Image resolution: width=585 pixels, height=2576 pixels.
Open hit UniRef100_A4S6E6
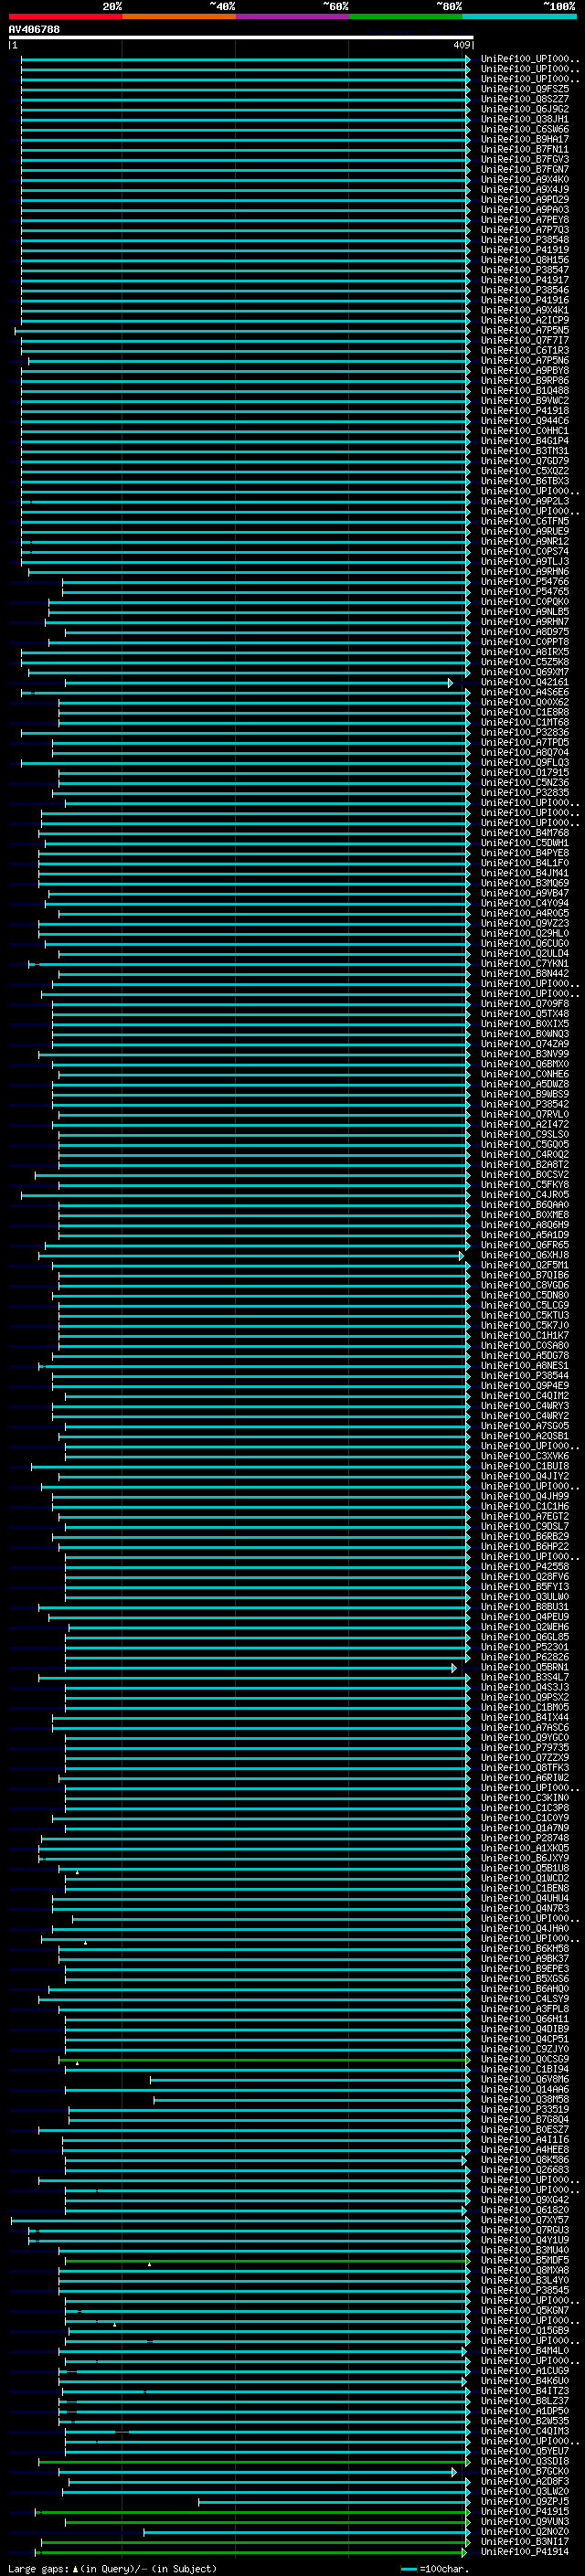coord(525,692)
